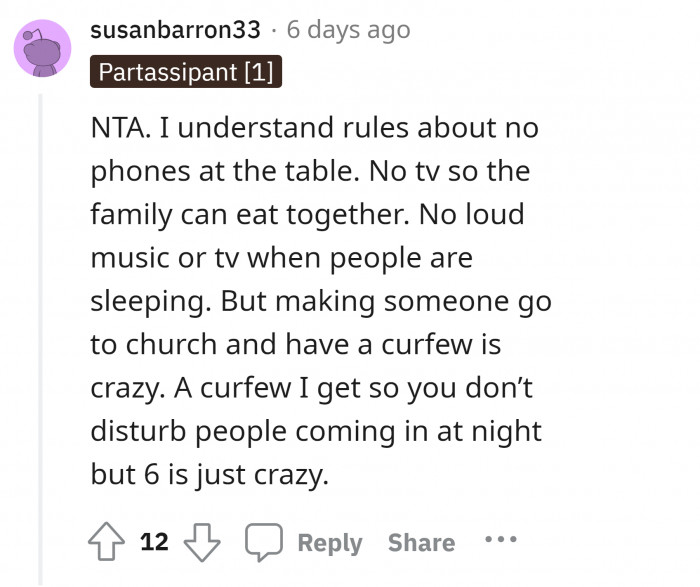Upvote susanbarron33's comment

(x=106, y=542)
